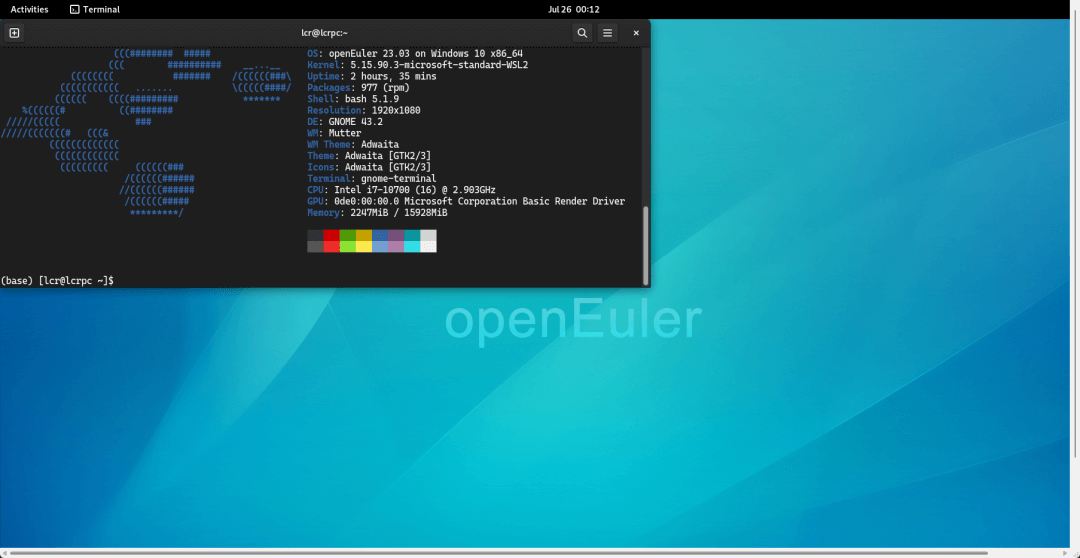The height and width of the screenshot is (558, 1080).
Task: Click the search magnifier icon in terminal header
Action: pyautogui.click(x=582, y=32)
